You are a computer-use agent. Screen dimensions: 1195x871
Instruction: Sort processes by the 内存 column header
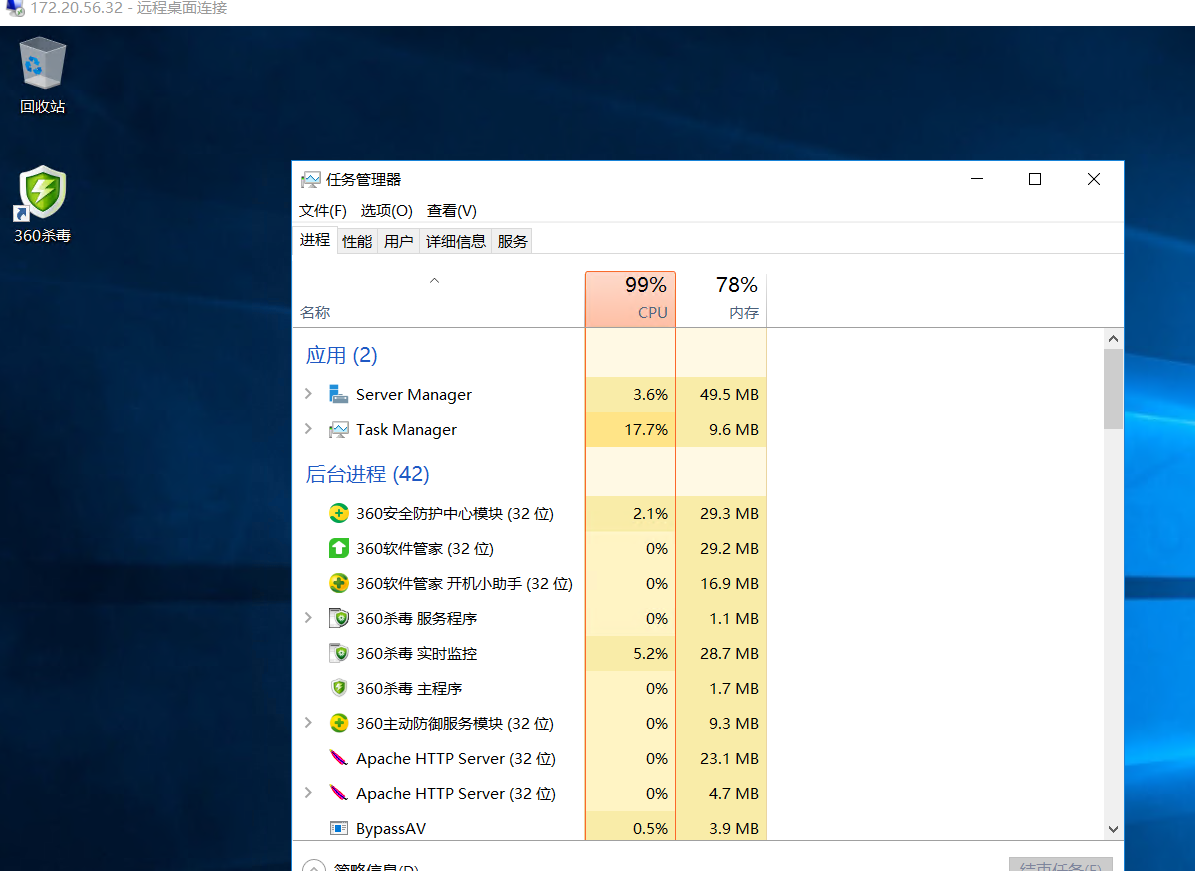point(721,299)
